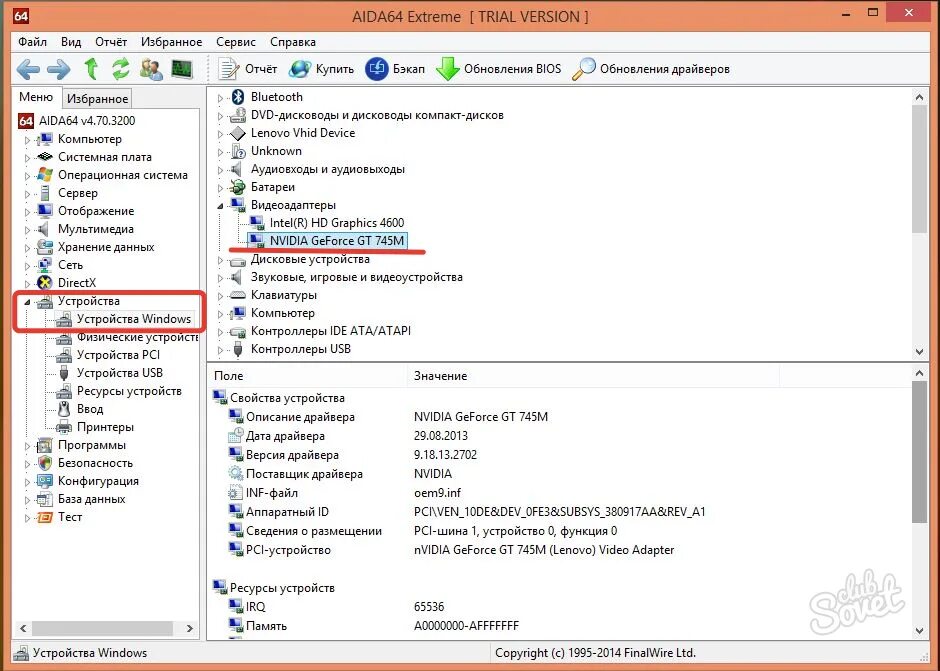The height and width of the screenshot is (671, 940).
Task: Select Lenovo Vhid Device entry
Action: click(x=303, y=133)
